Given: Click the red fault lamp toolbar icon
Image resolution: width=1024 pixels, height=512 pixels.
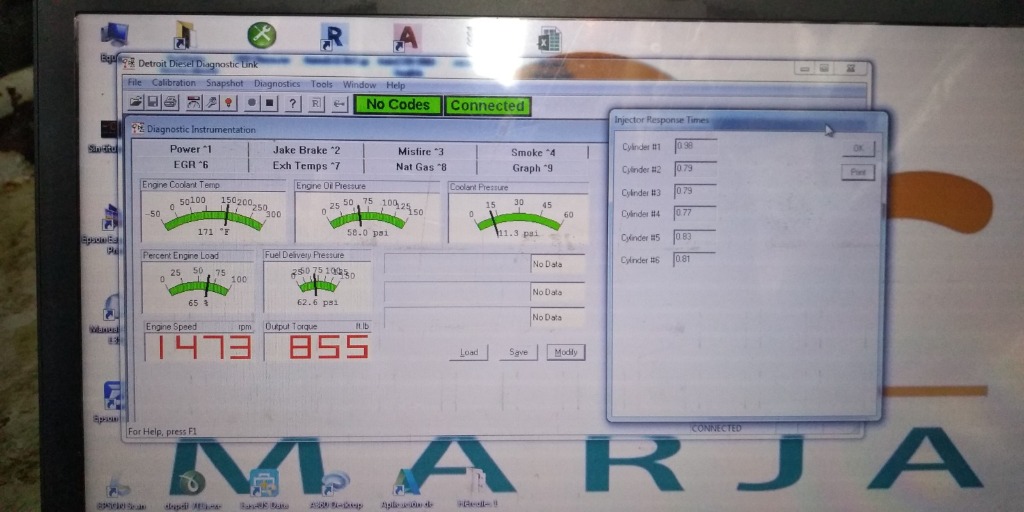Looking at the screenshot, I should [228, 103].
